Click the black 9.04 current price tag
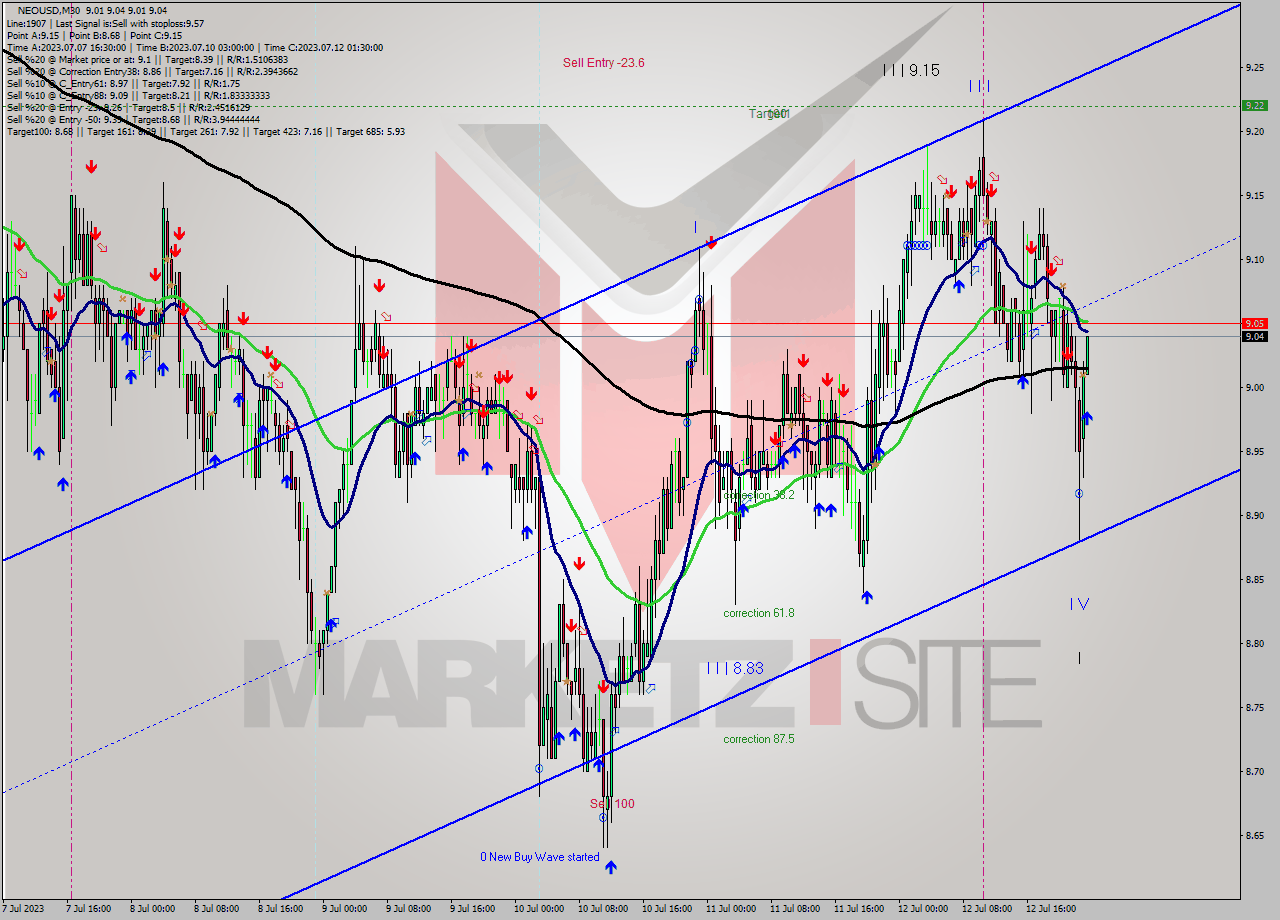The image size is (1280, 920). [1254, 336]
